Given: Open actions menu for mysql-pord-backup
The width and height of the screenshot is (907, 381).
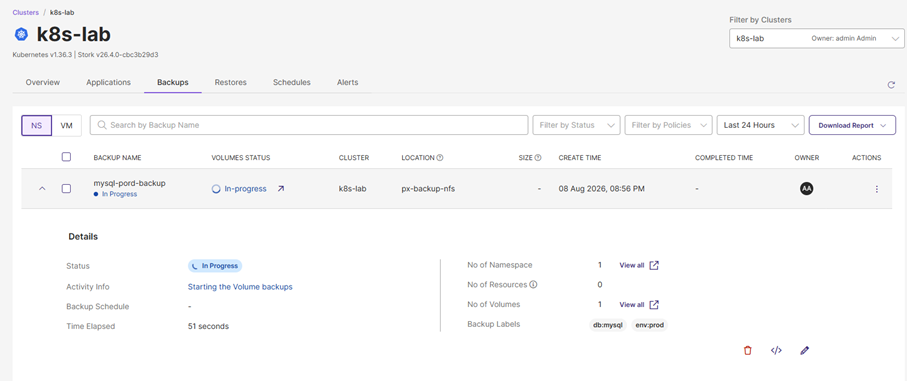Looking at the screenshot, I should click(877, 189).
